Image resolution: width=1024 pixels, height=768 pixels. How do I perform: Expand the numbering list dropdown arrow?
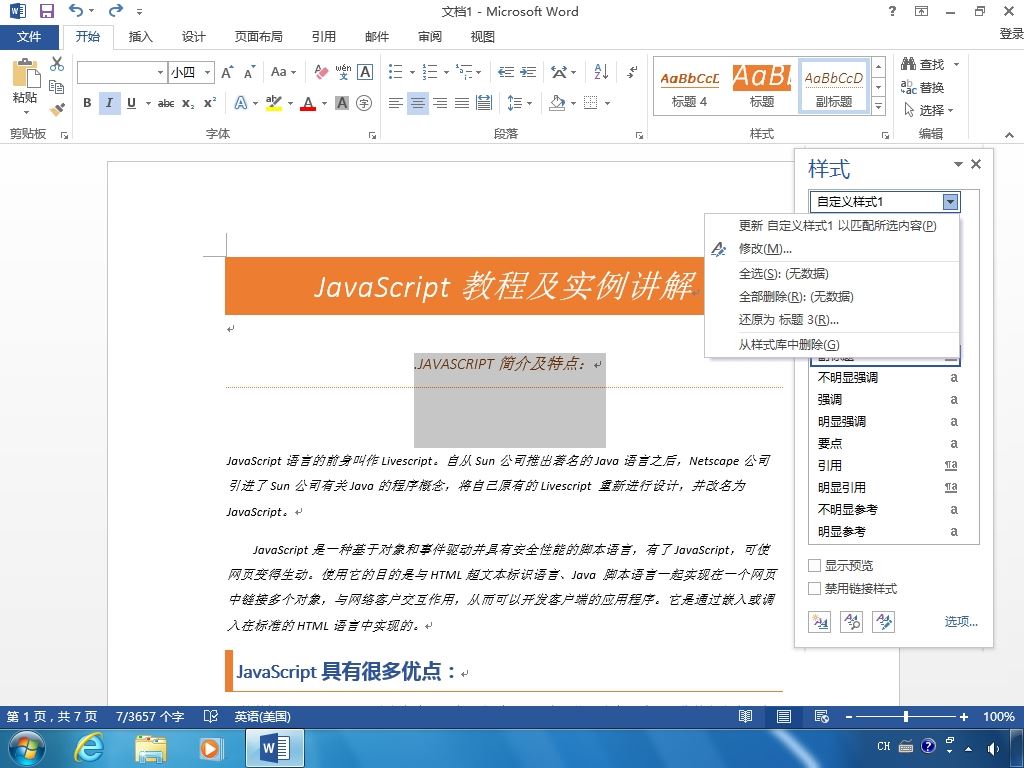[x=446, y=72]
